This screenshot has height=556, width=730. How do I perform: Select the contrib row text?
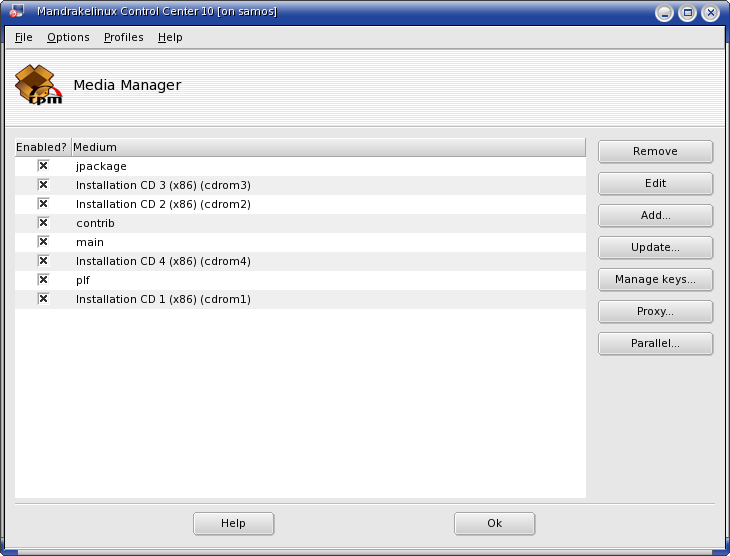(x=95, y=223)
